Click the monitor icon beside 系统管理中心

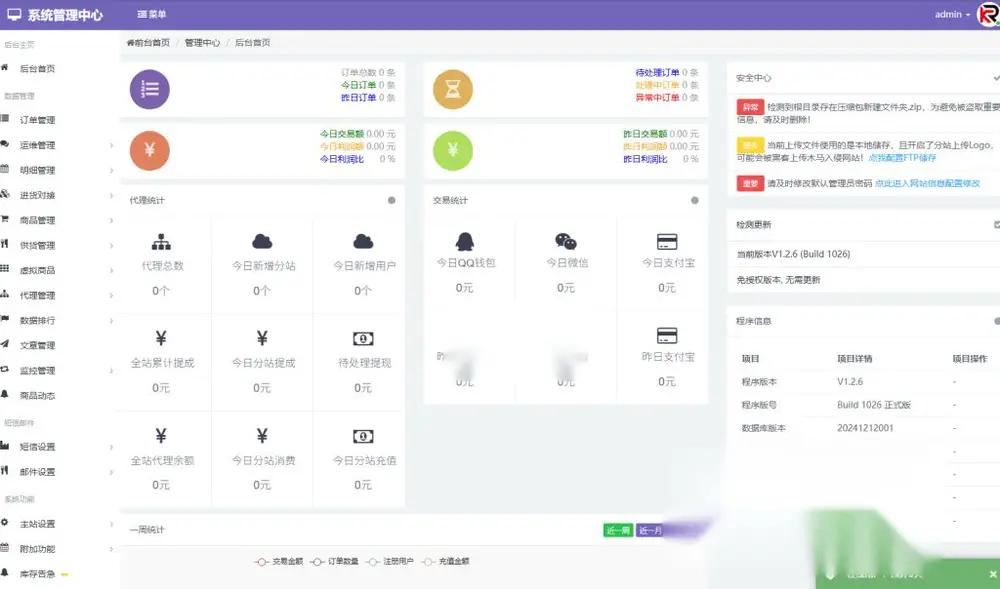click(x=14, y=14)
